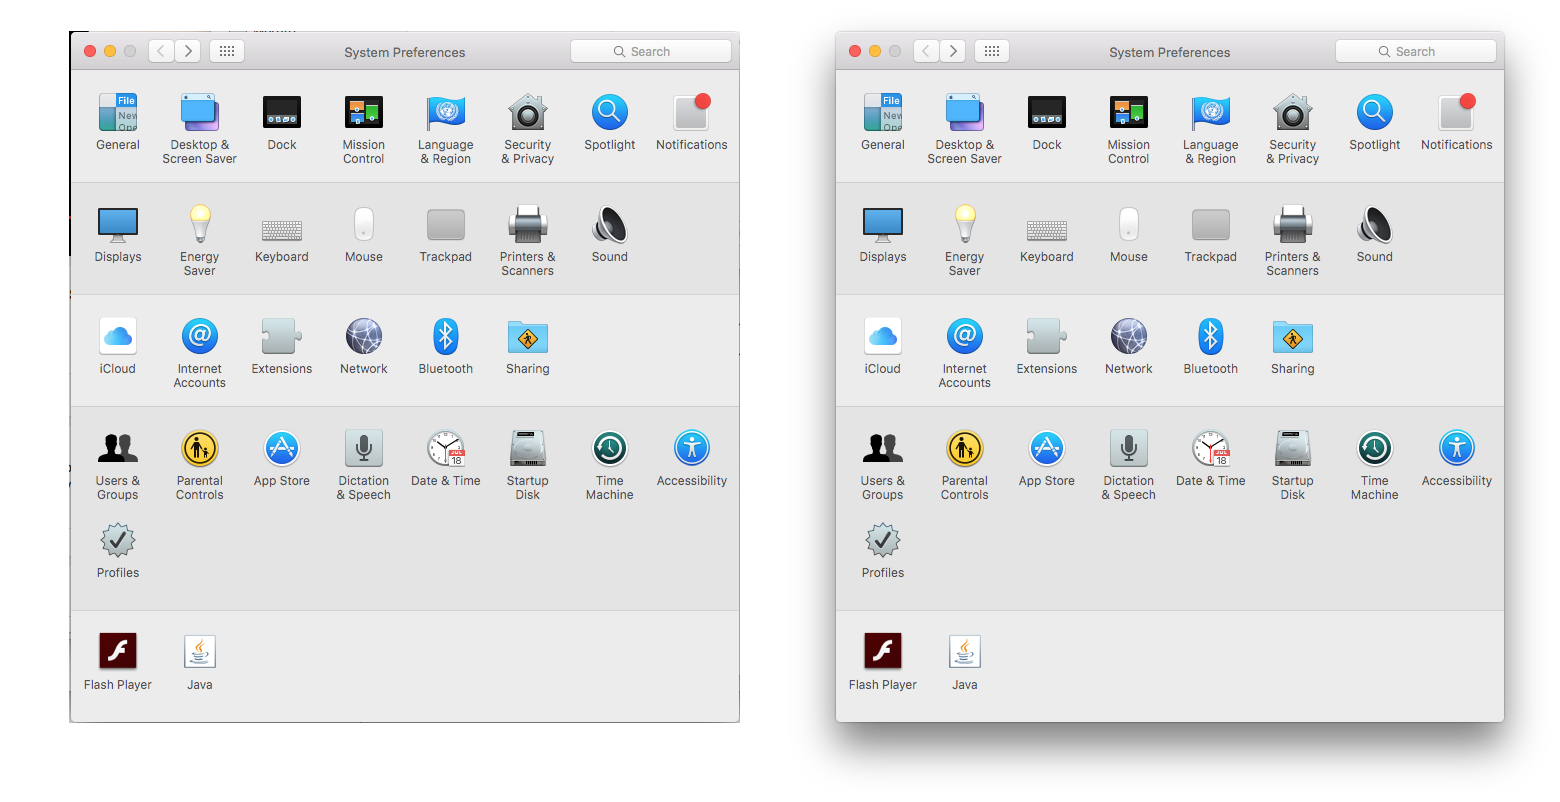
Task: Click Search field in left window
Action: coord(651,52)
